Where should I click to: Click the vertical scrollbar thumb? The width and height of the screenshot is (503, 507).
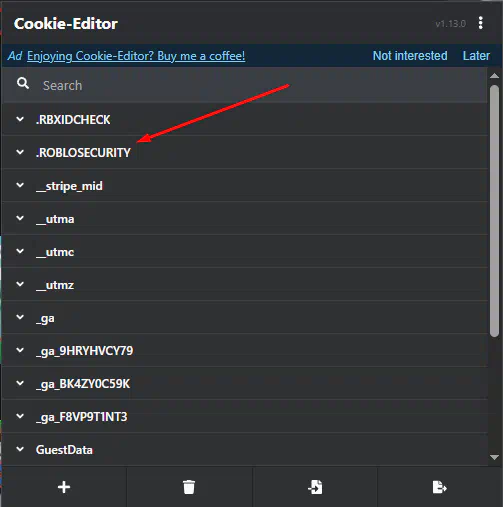(494, 211)
